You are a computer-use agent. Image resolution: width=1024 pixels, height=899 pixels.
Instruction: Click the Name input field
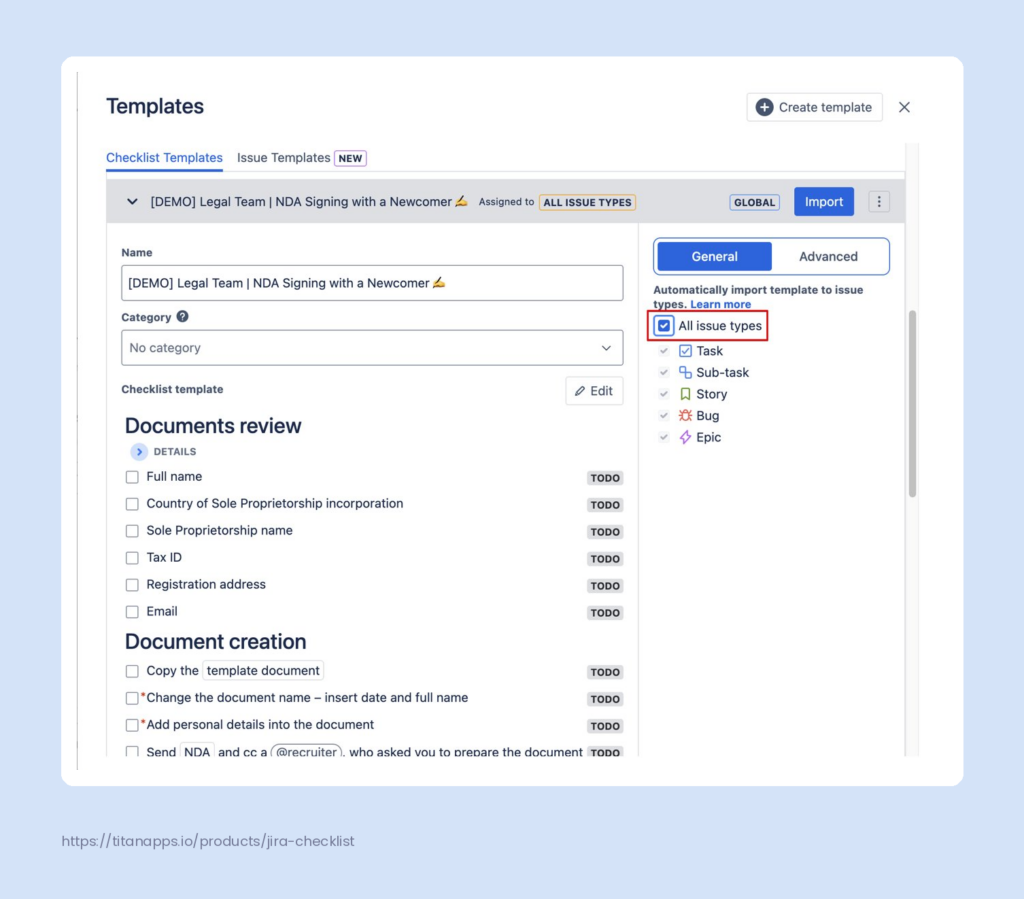[x=372, y=283]
